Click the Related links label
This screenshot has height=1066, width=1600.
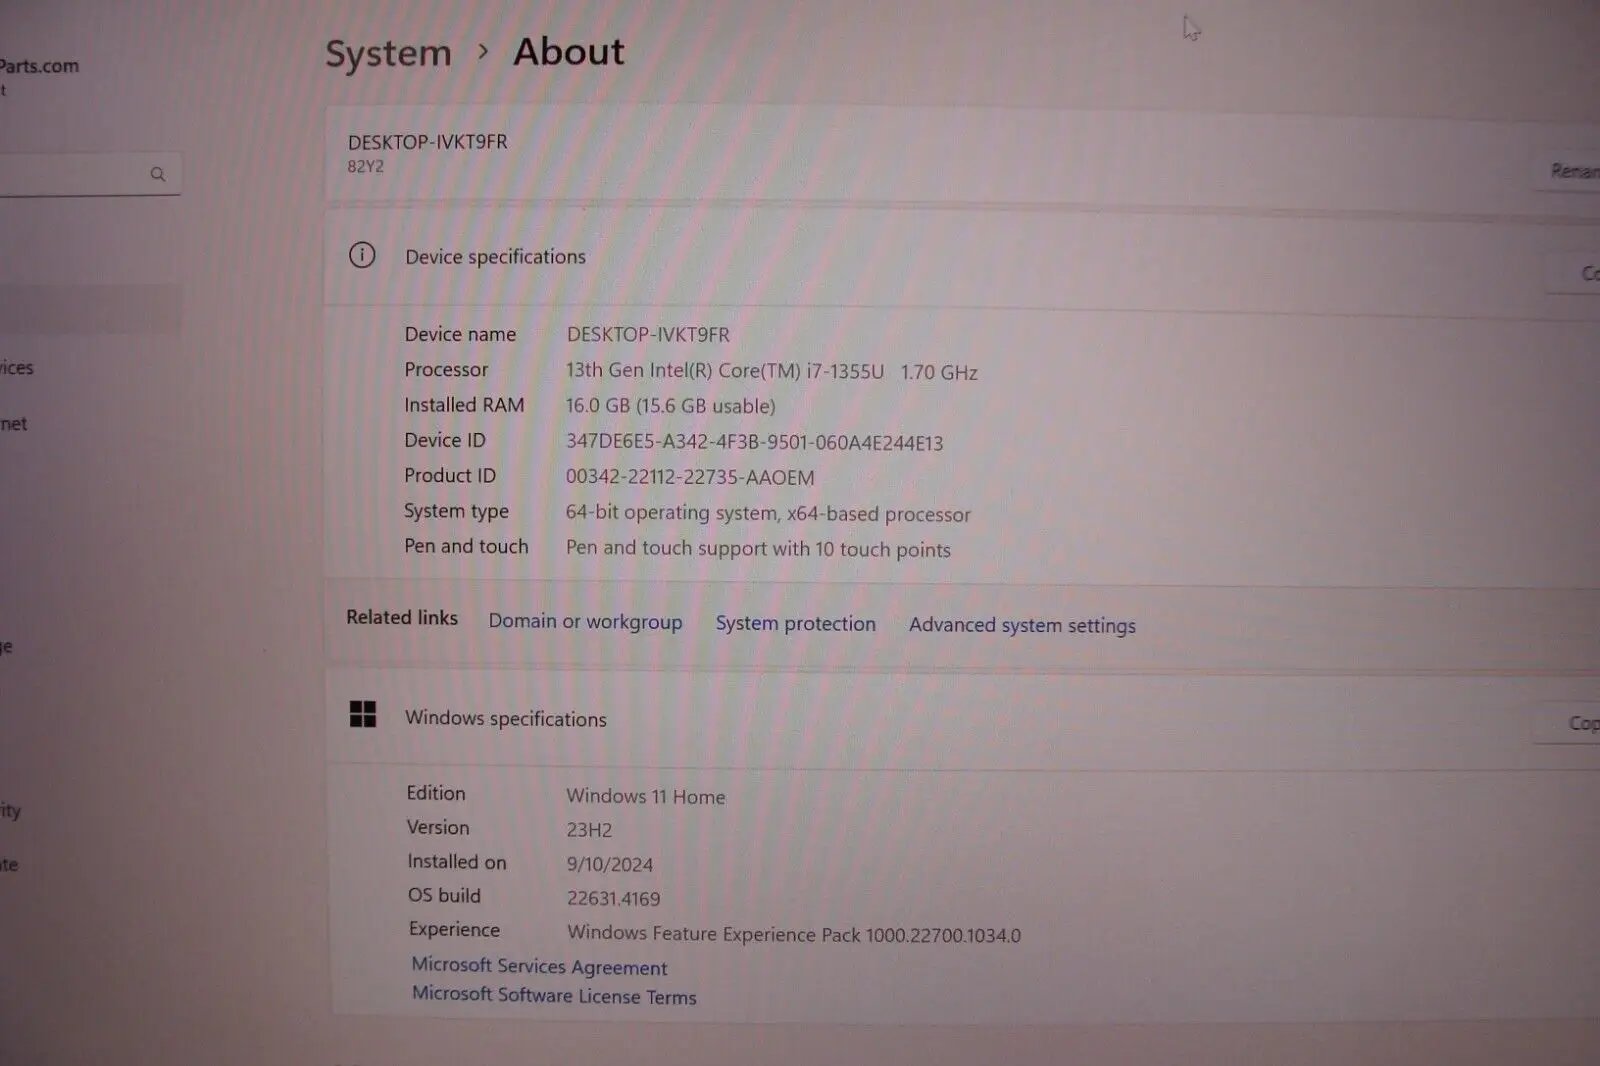point(402,617)
